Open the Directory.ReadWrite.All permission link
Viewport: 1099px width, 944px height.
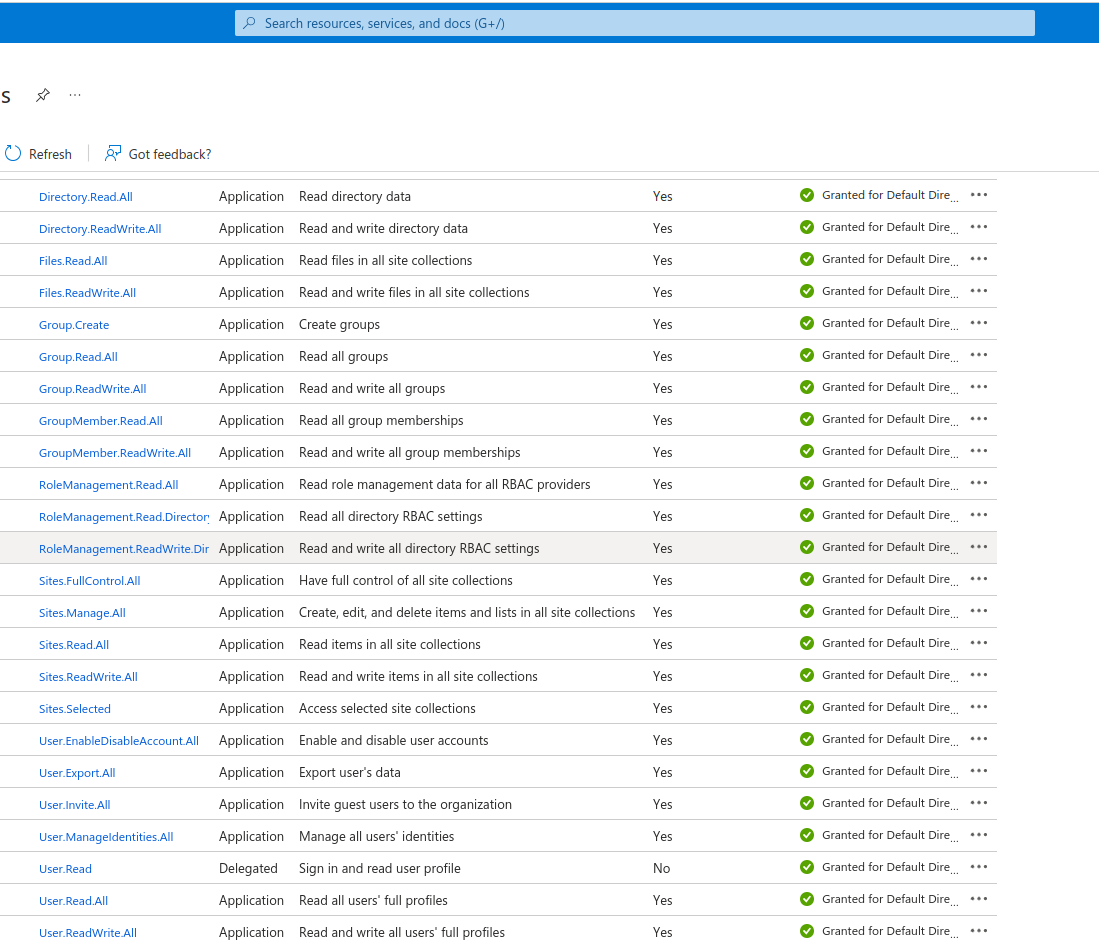click(100, 229)
